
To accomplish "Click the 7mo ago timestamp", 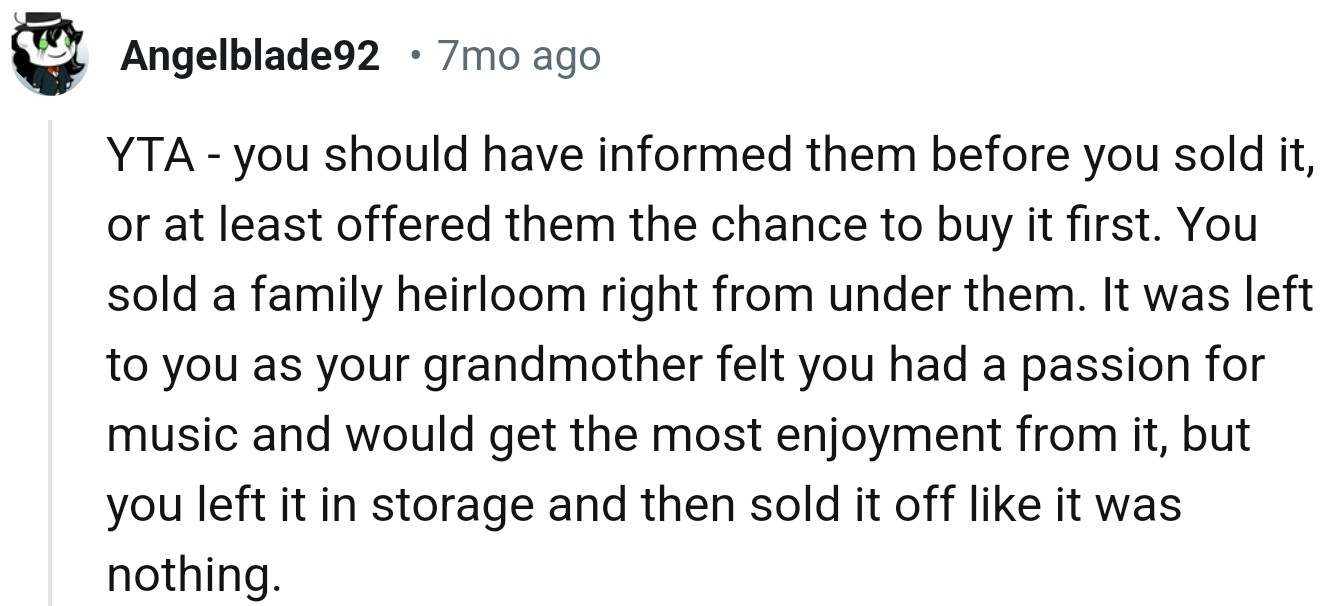I will tap(519, 57).
